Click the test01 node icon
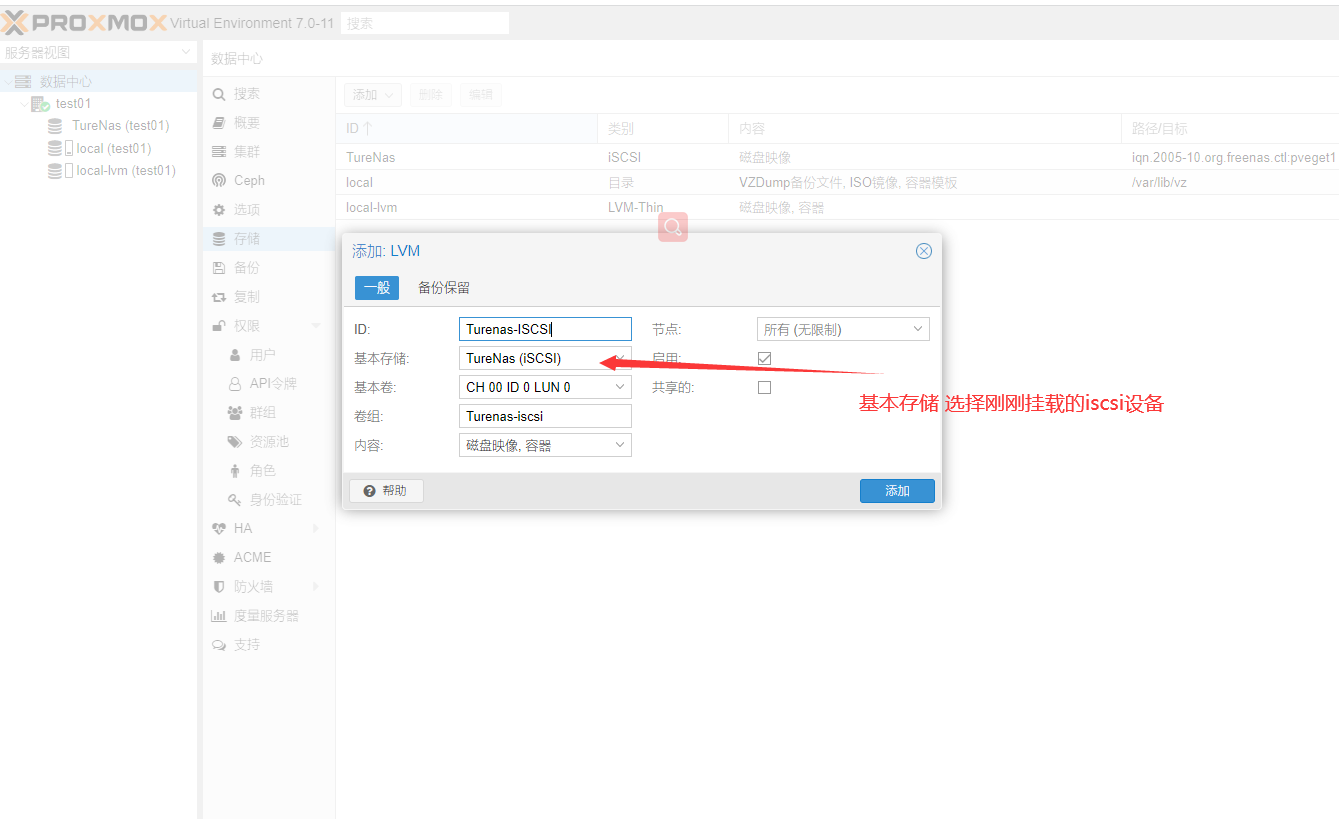The height and width of the screenshot is (819, 1339). (x=40, y=104)
